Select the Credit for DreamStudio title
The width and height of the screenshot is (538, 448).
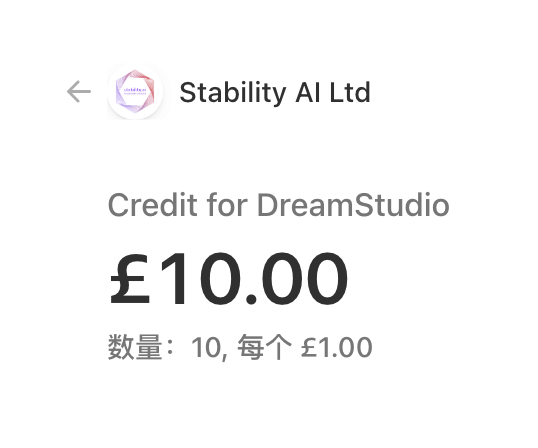(x=279, y=205)
